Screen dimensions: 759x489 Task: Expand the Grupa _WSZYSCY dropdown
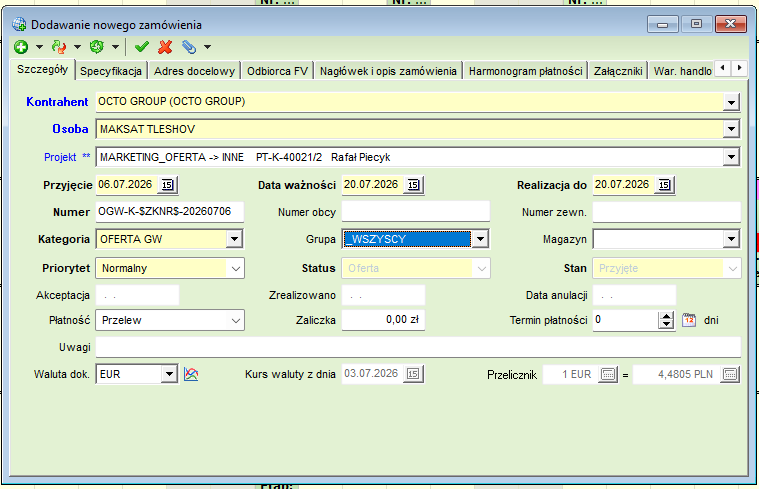pos(480,239)
